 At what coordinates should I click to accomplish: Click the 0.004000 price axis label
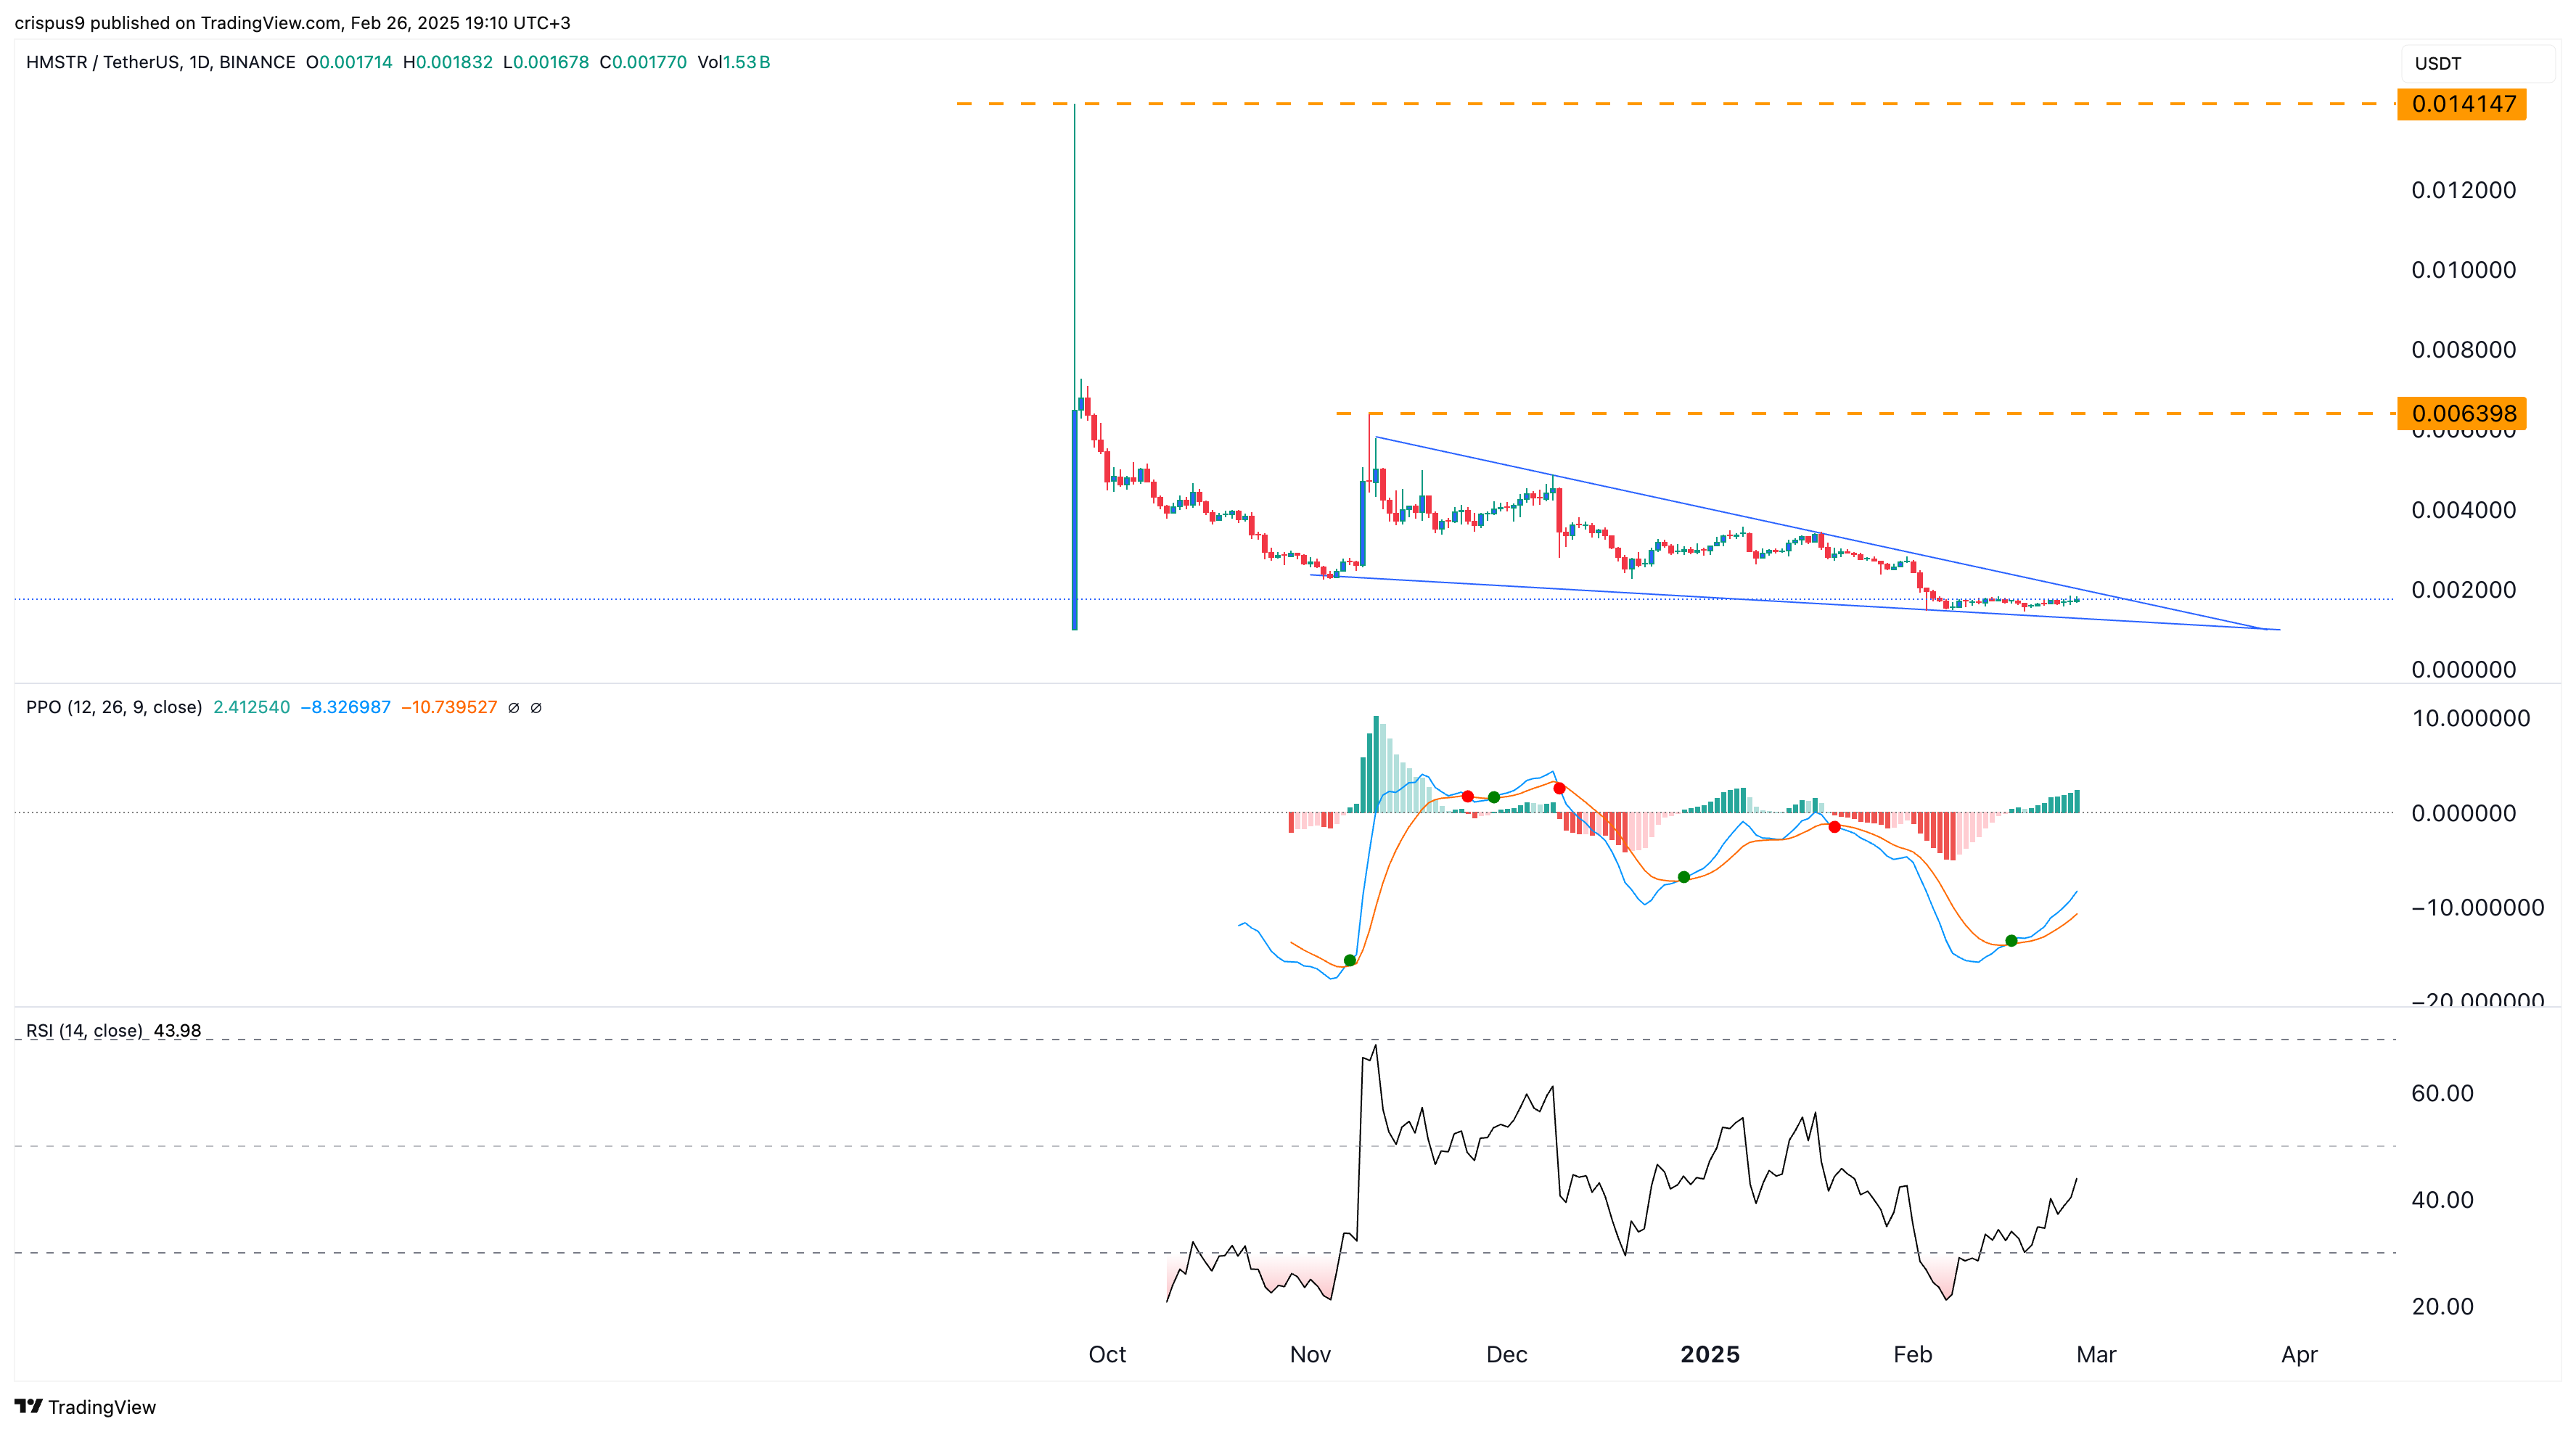coord(2464,510)
